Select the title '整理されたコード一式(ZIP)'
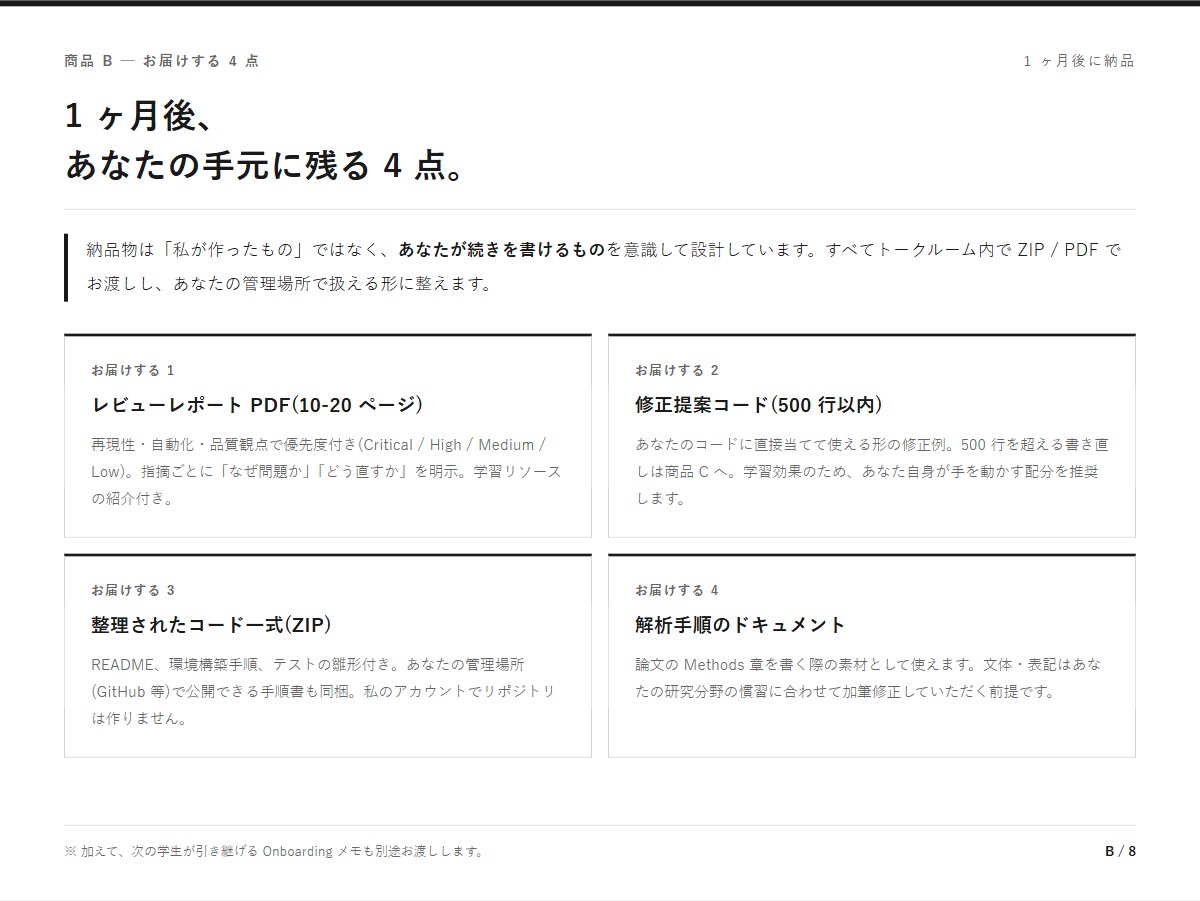The width and height of the screenshot is (1200, 901). click(x=211, y=625)
